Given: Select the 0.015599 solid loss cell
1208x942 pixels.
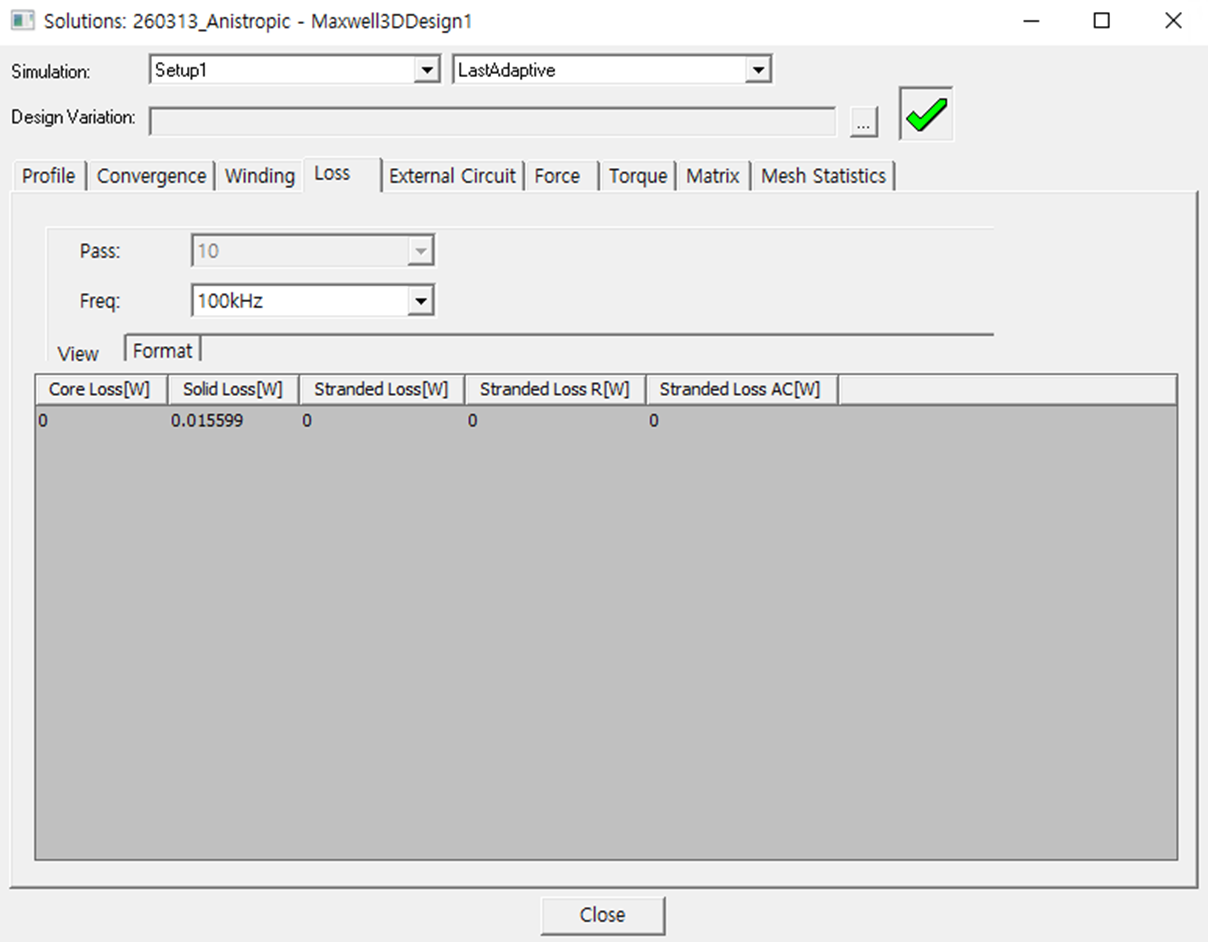Looking at the screenshot, I should (207, 421).
